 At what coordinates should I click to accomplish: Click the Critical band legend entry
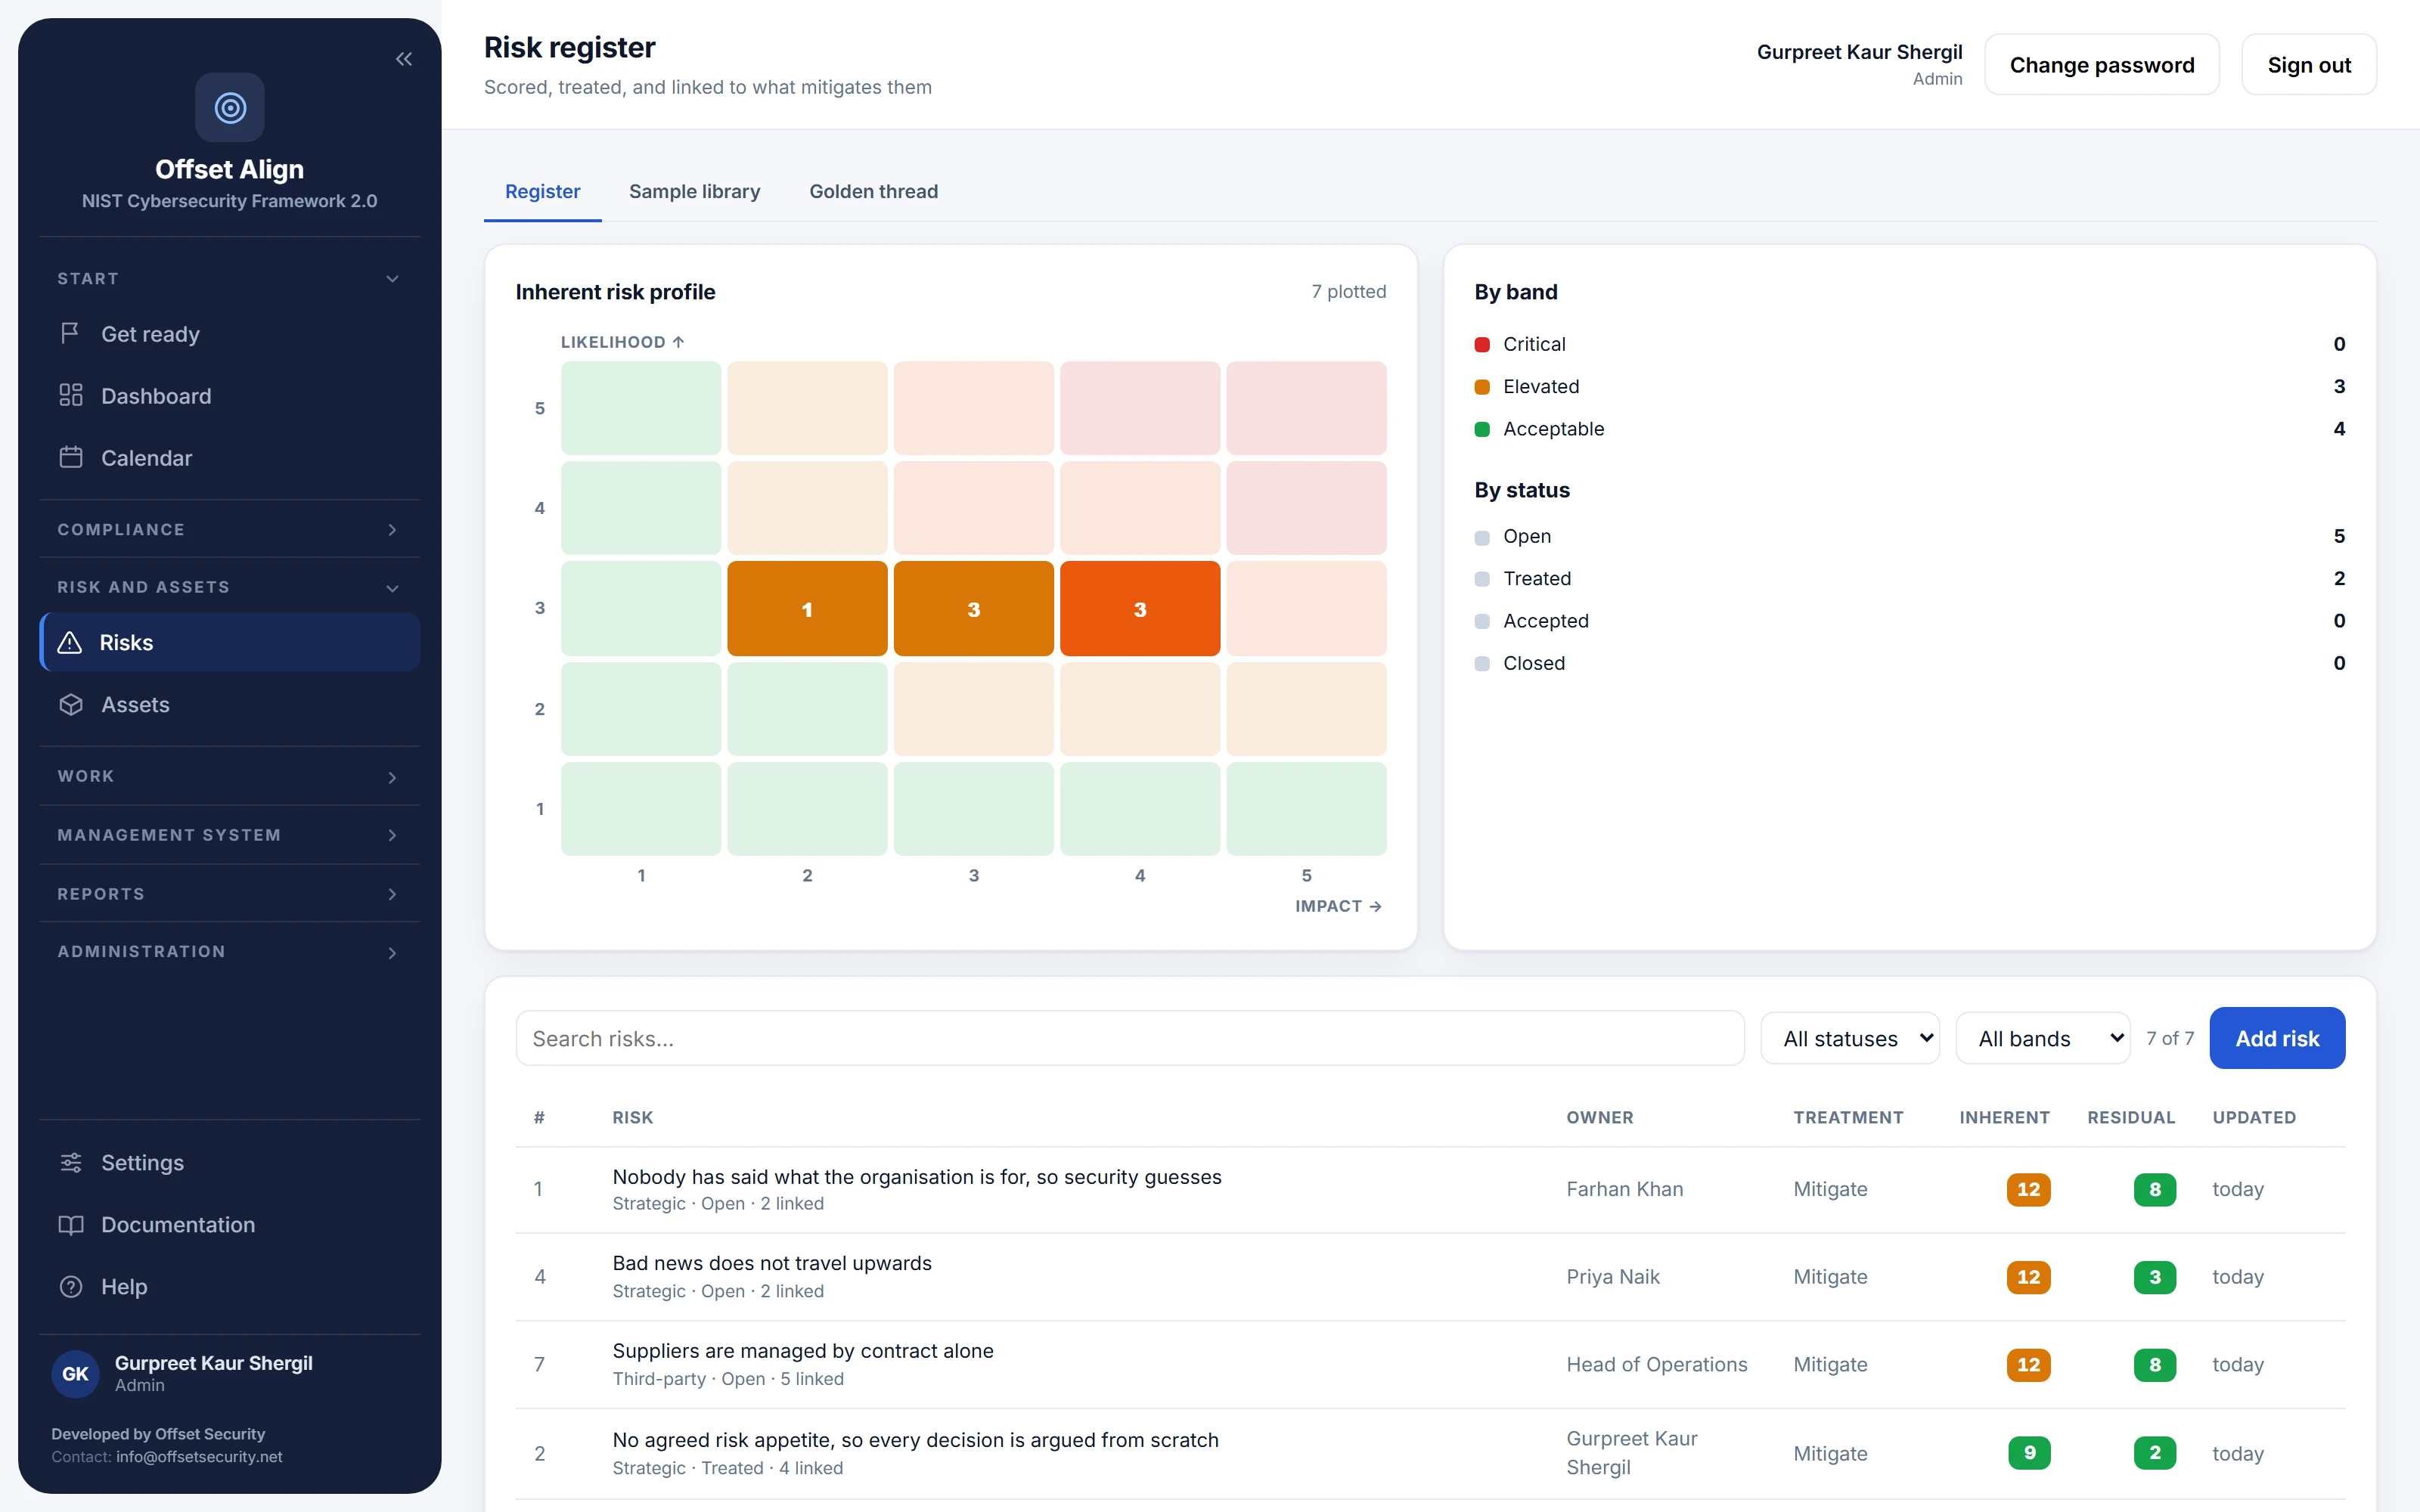click(x=1909, y=344)
